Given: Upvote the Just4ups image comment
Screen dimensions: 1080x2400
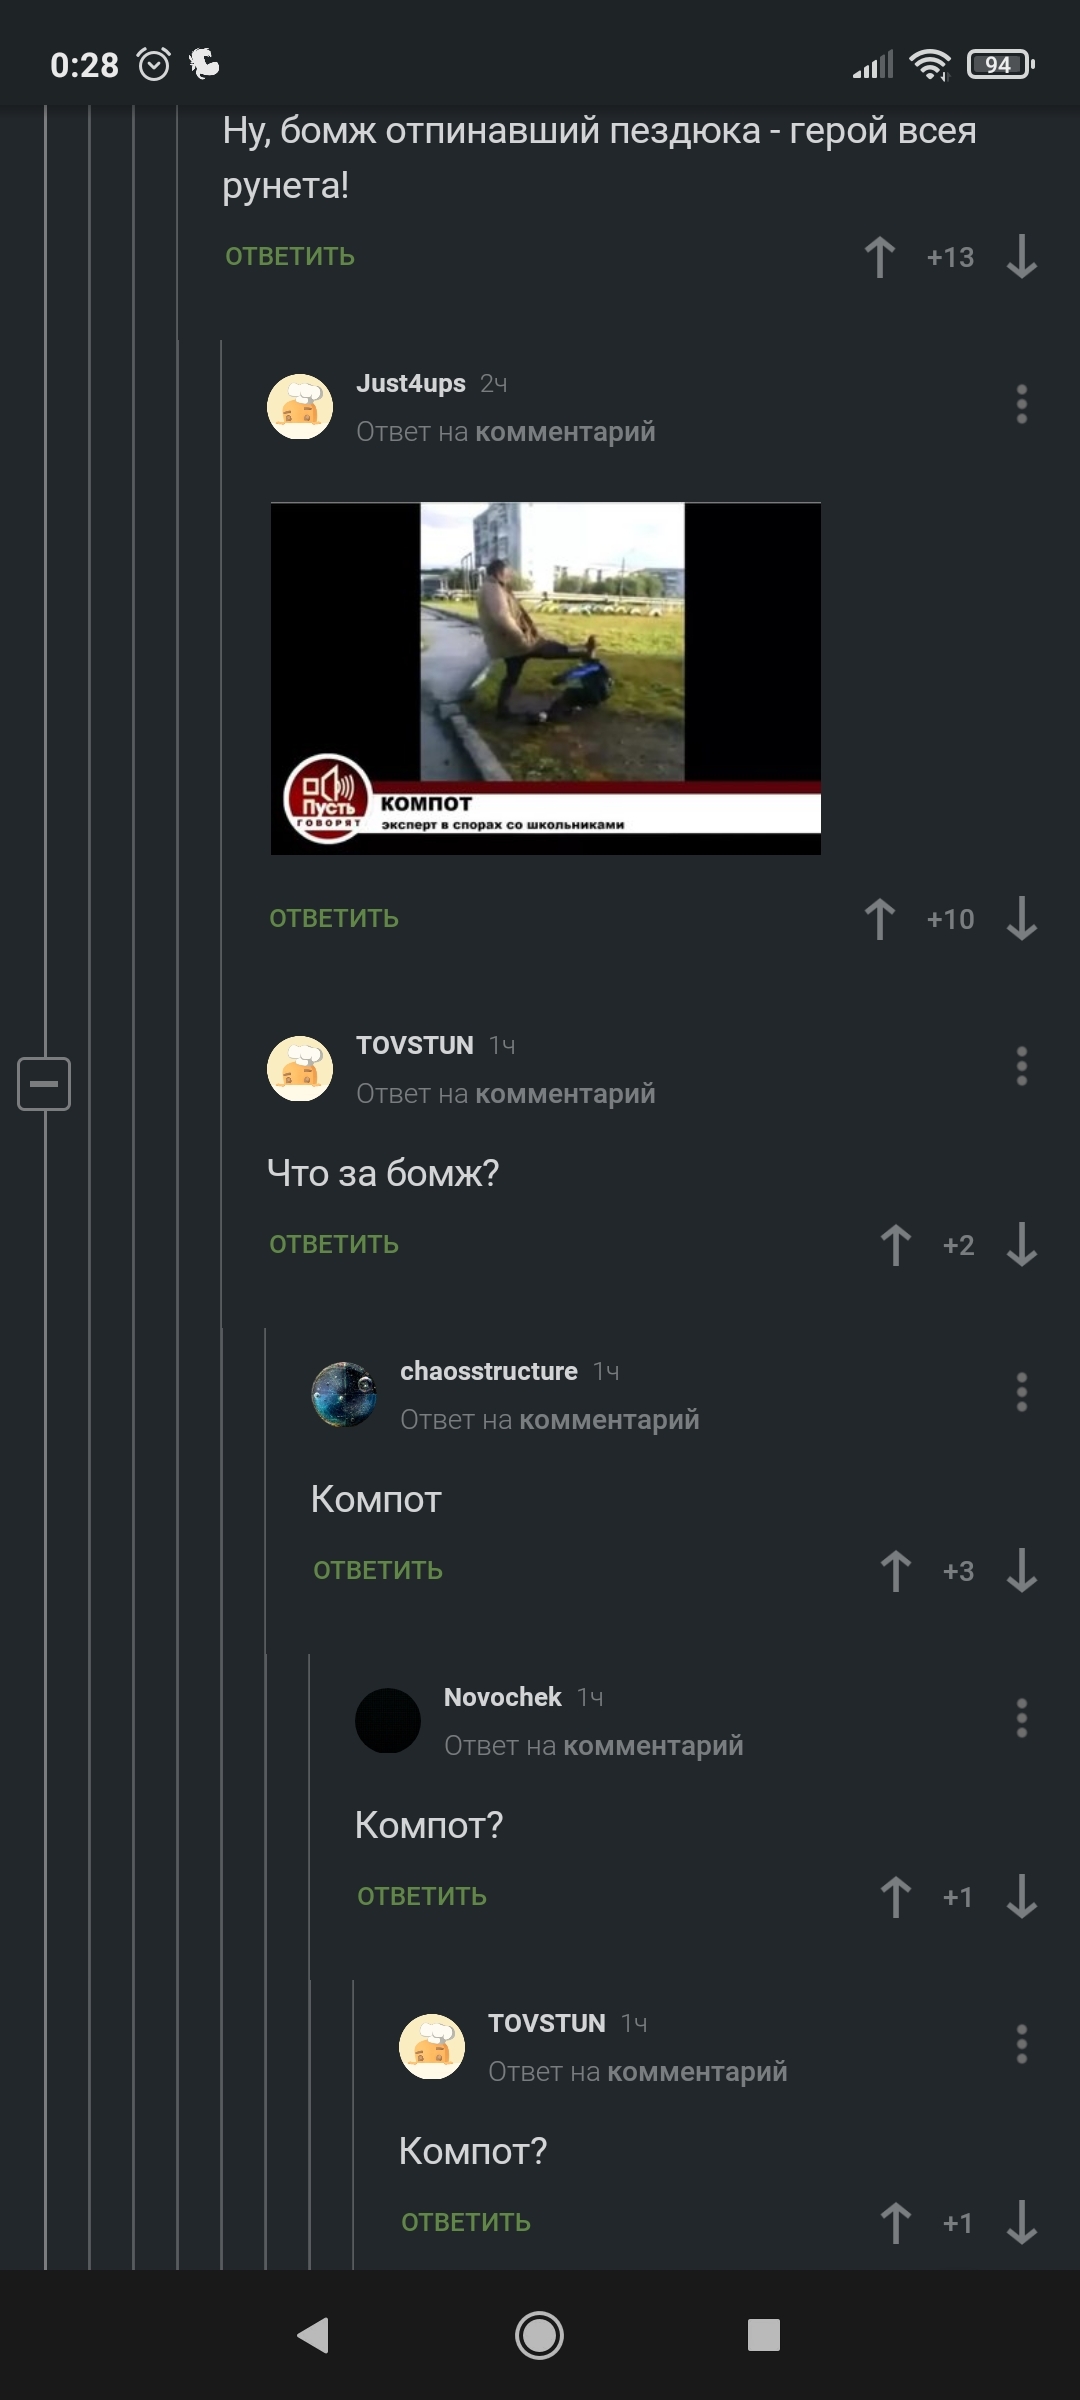Looking at the screenshot, I should 880,919.
